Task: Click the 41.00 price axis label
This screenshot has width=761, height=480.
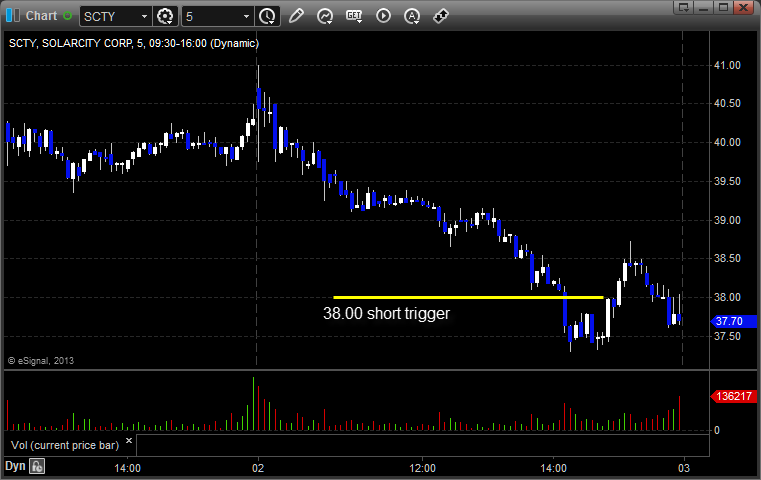Action: click(727, 65)
